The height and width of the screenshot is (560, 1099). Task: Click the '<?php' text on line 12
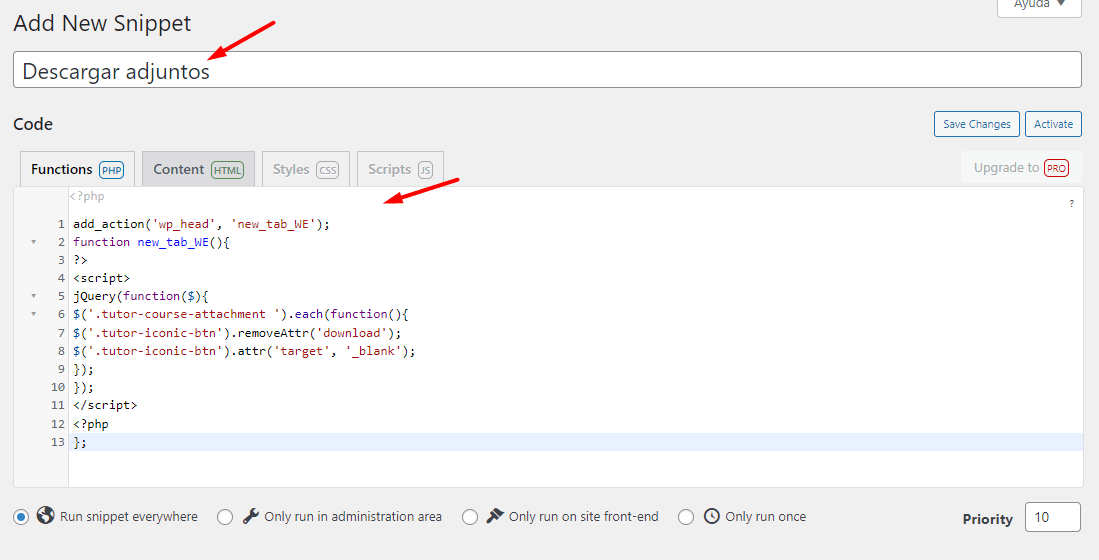point(91,424)
